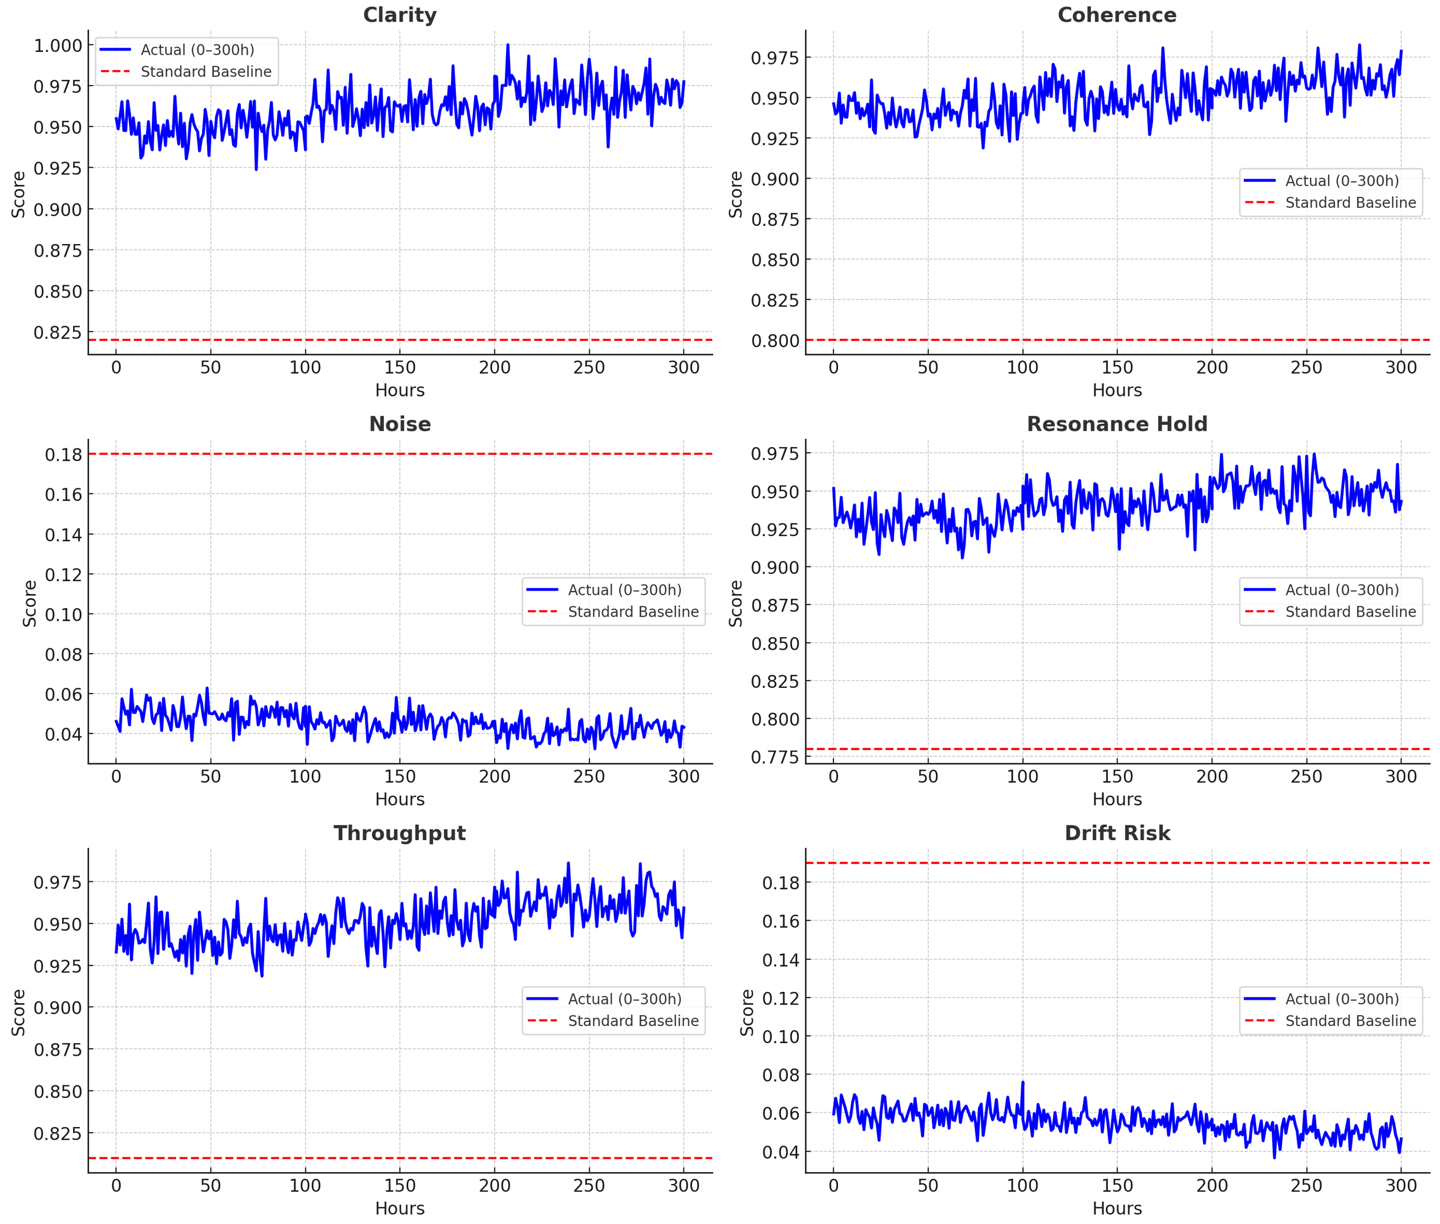This screenshot has width=1440, height=1224.
Task: Click the "Score" y-axis label of Throughput
Action: click(x=19, y=1012)
